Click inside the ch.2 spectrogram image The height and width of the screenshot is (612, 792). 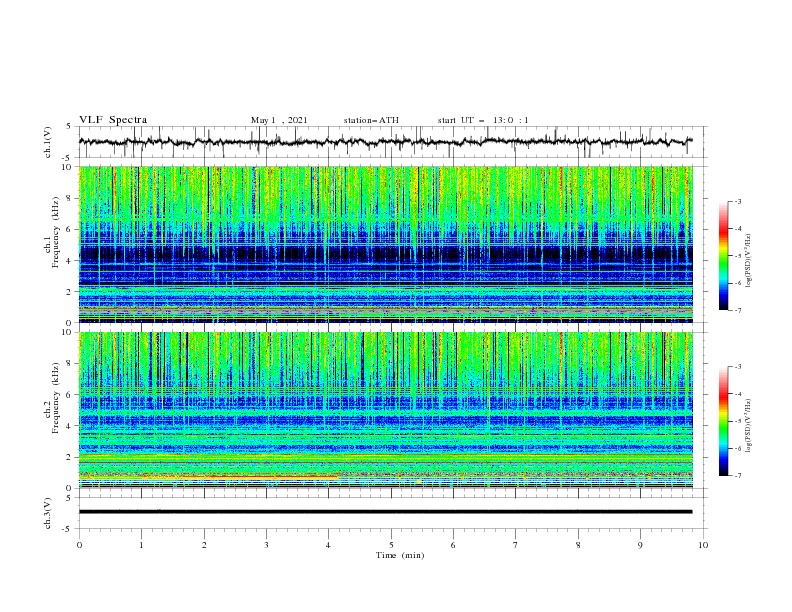(x=386, y=410)
